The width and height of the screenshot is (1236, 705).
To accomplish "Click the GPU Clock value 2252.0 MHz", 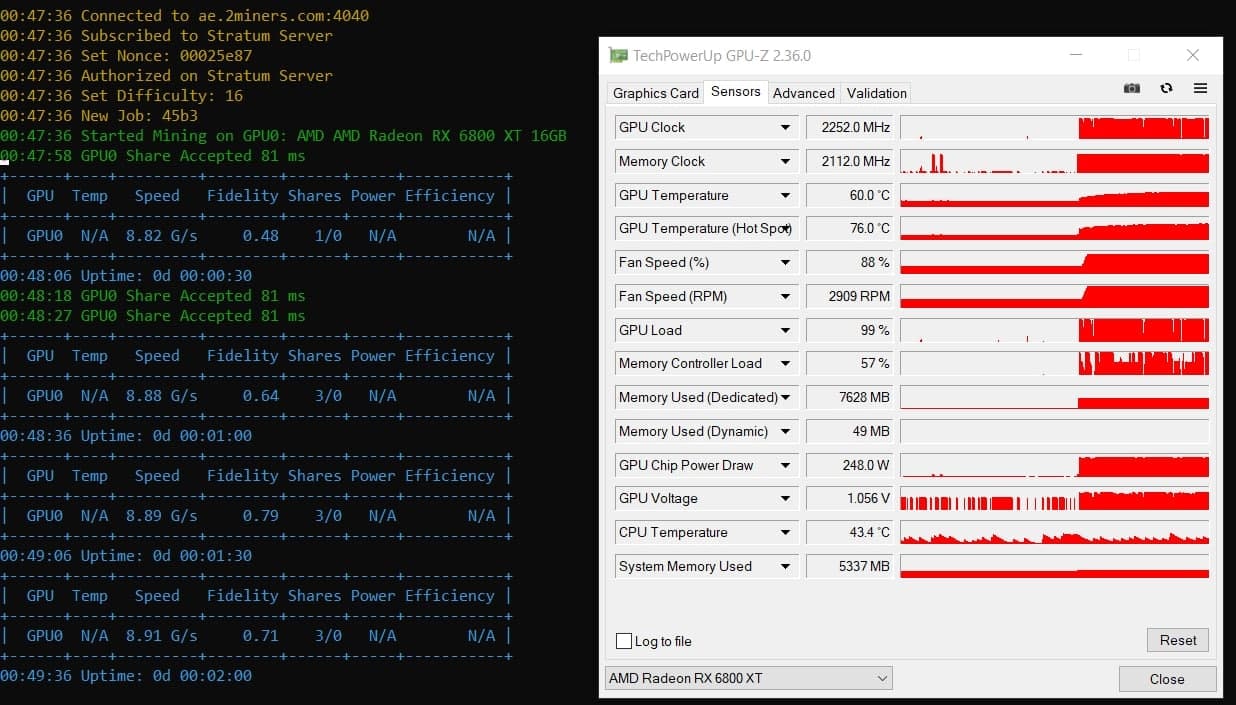I will click(849, 127).
